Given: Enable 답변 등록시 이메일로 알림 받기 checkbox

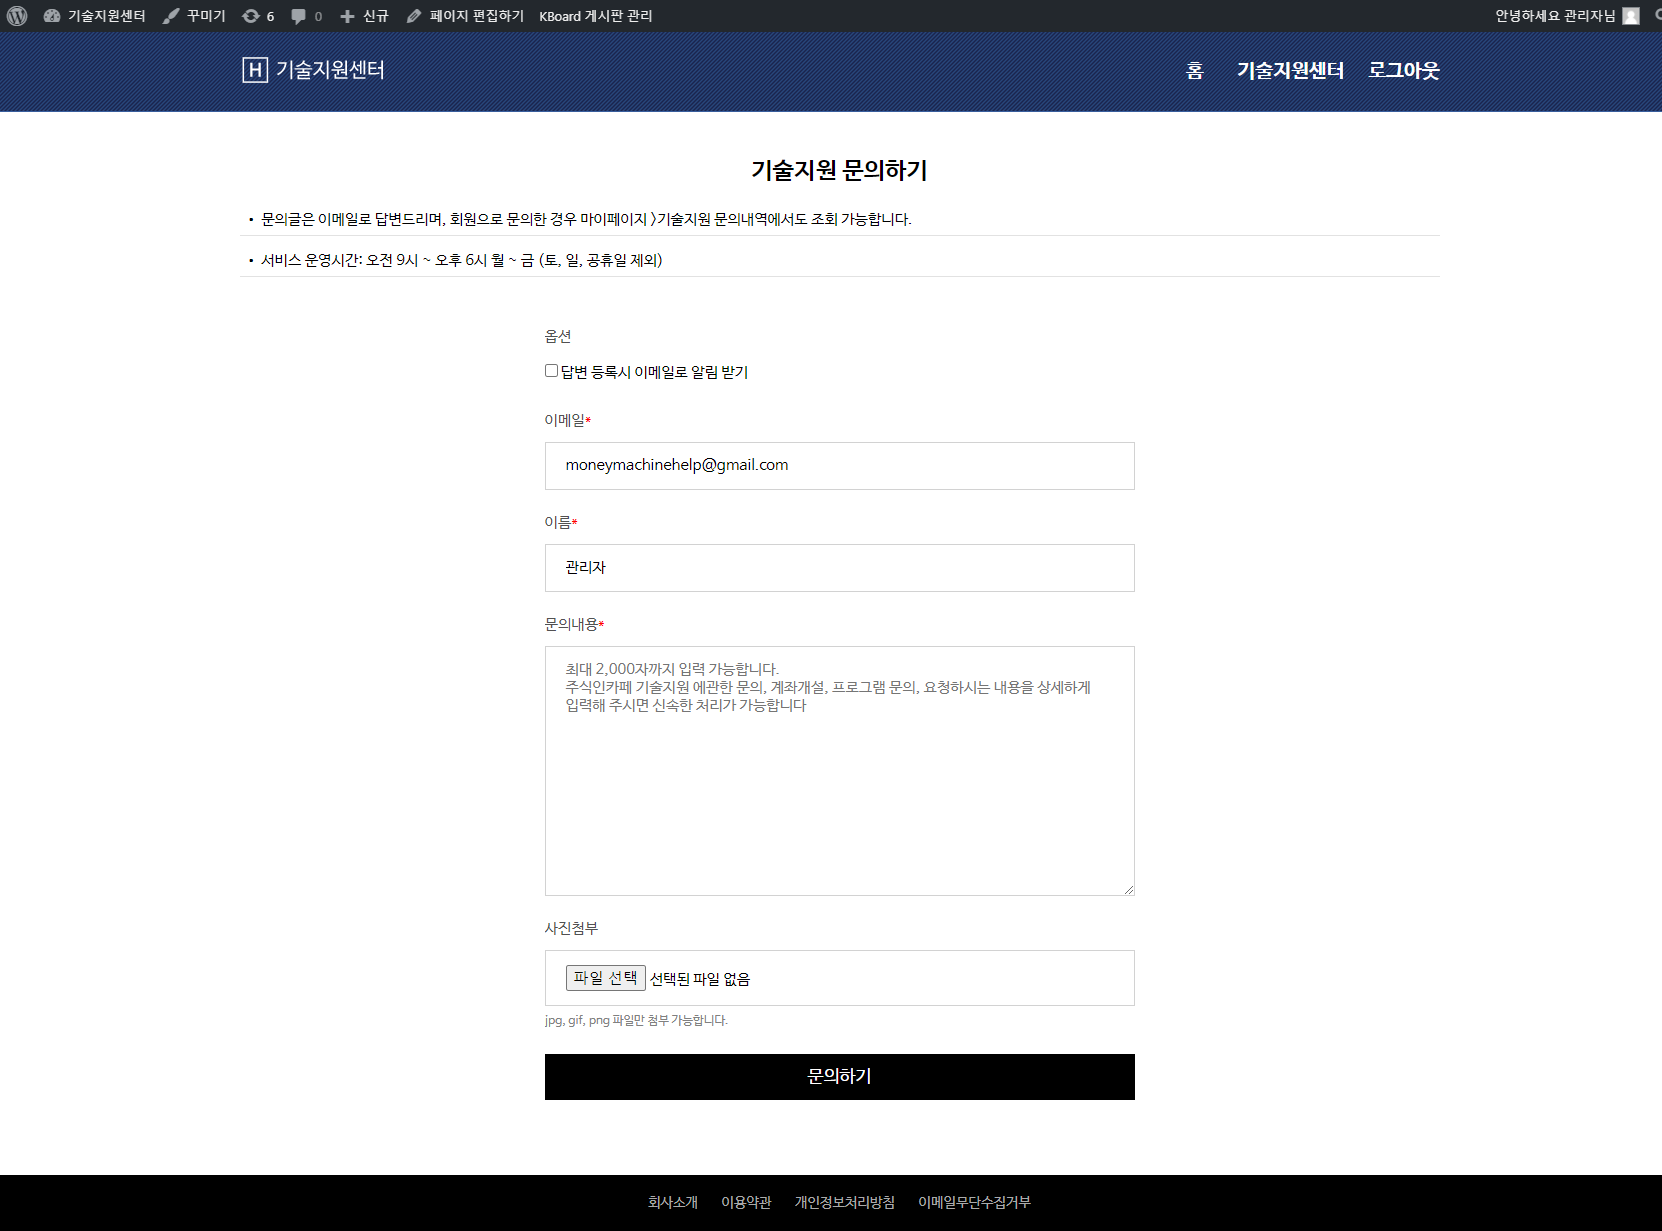Looking at the screenshot, I should [551, 371].
